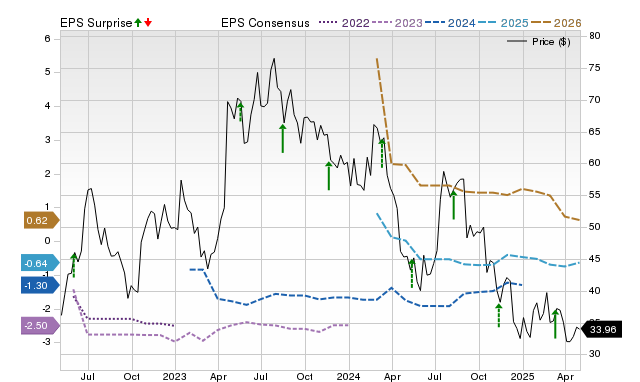640x382 pixels.
Task: Click the Price ($) legend label
Action: (x=551, y=42)
